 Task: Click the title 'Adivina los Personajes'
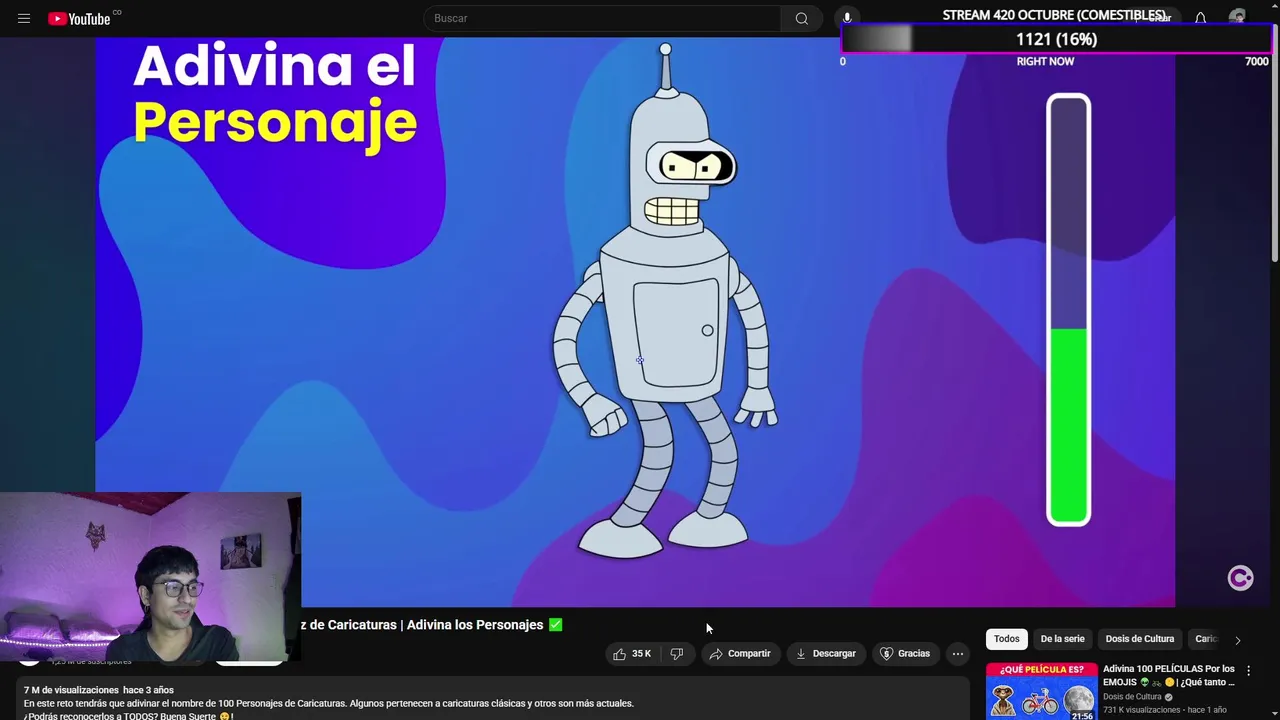(475, 625)
